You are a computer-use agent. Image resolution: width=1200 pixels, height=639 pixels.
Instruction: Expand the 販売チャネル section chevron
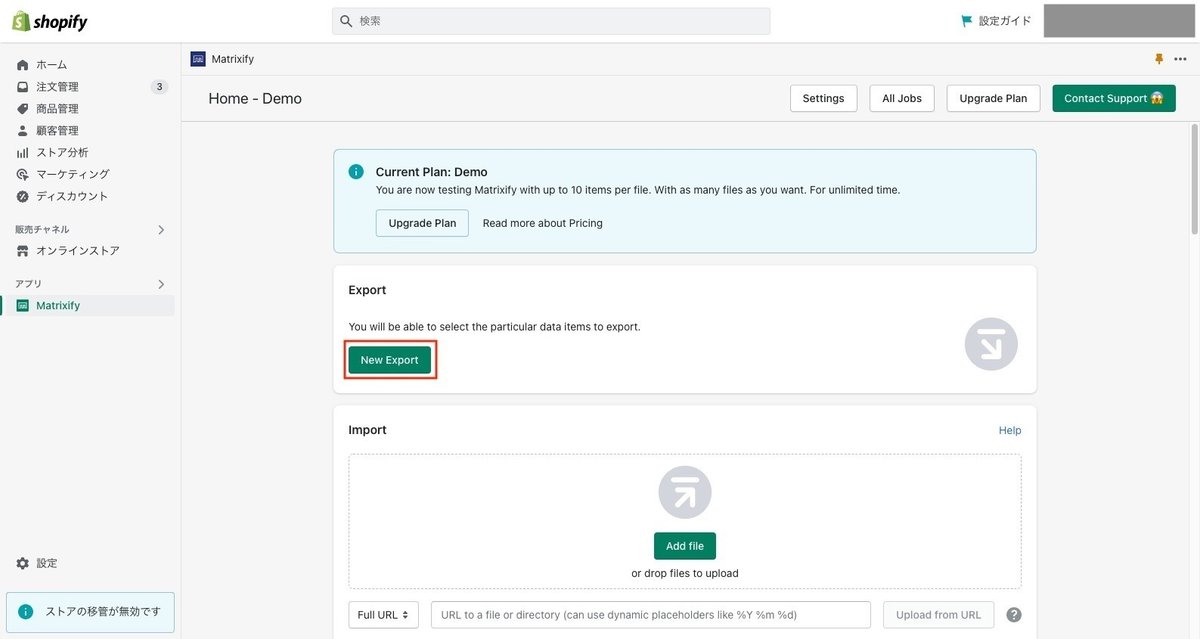coord(161,230)
